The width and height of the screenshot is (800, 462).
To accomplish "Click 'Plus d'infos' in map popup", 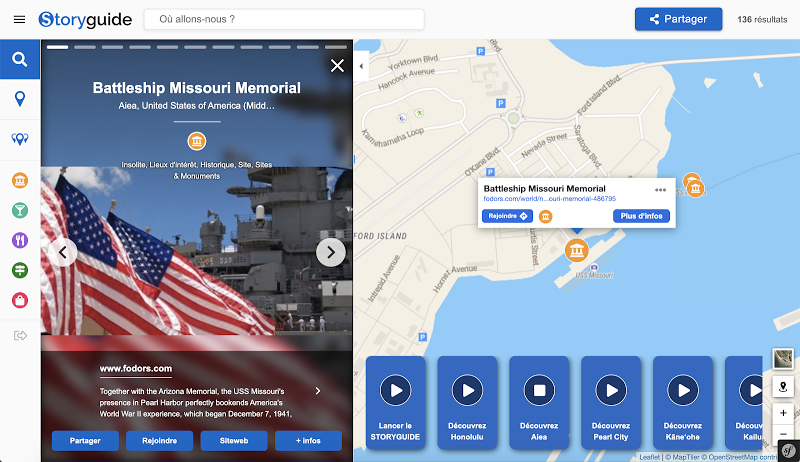I will (641, 216).
